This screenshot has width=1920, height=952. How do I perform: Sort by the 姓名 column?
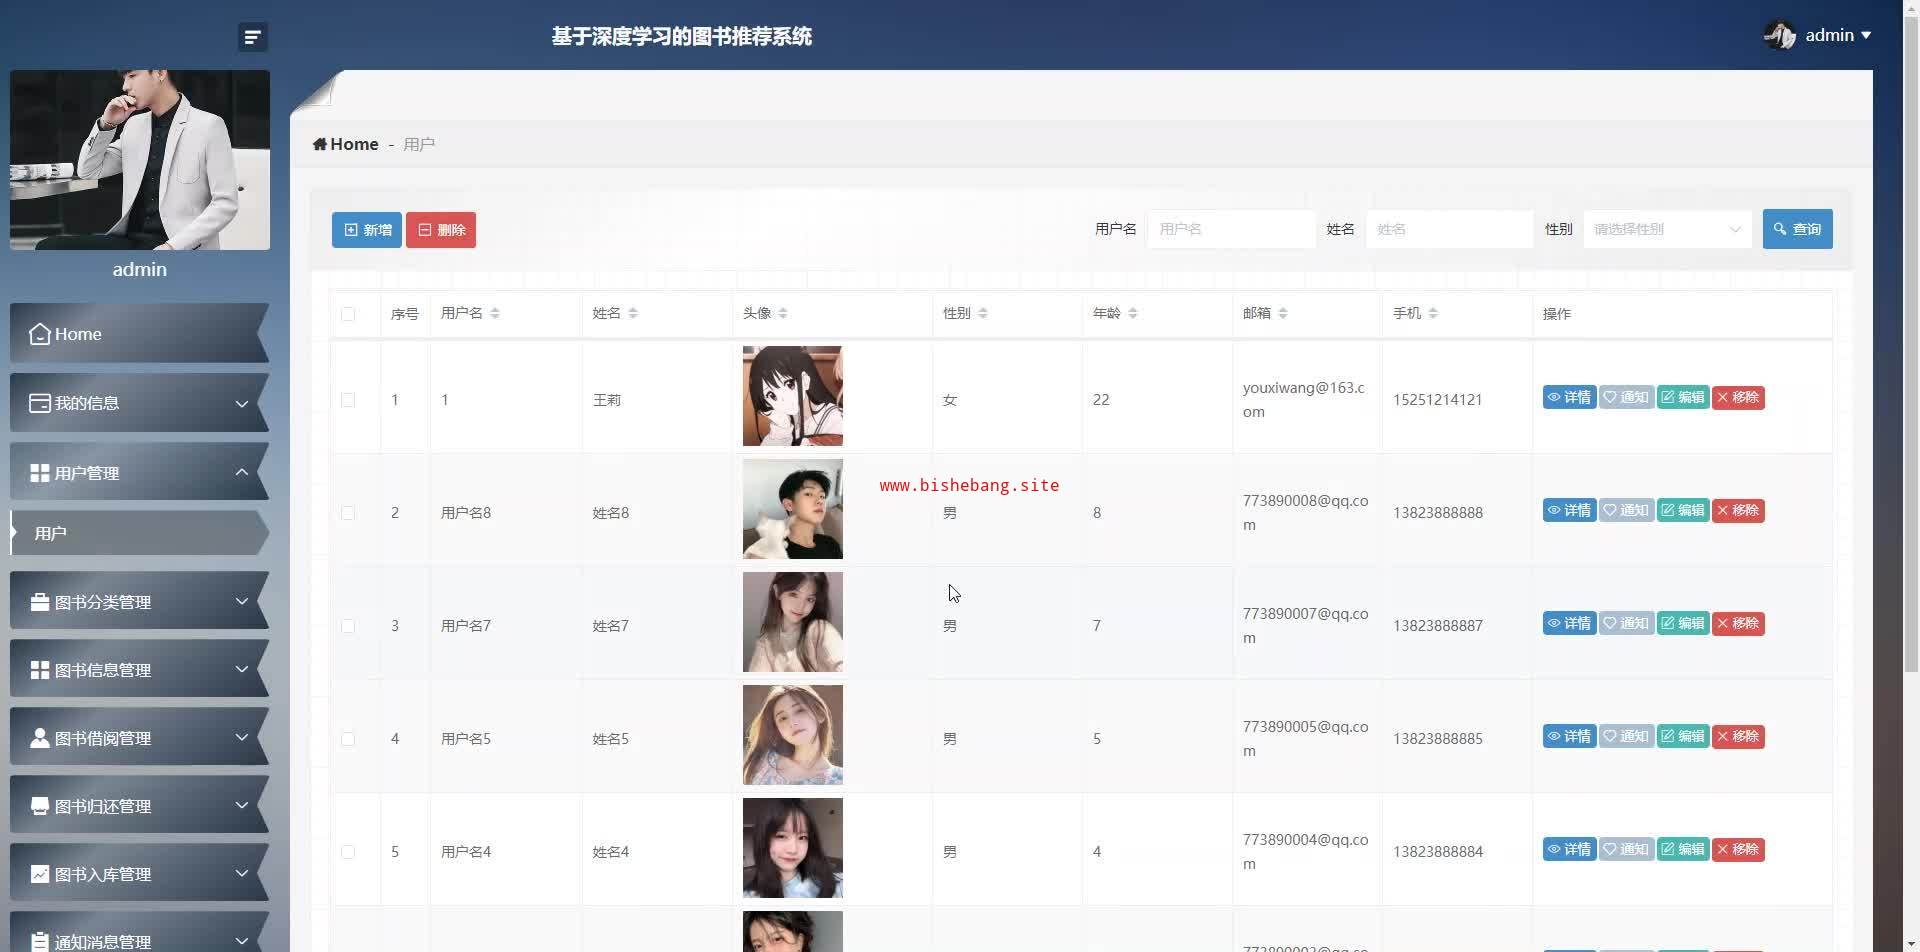(x=633, y=314)
